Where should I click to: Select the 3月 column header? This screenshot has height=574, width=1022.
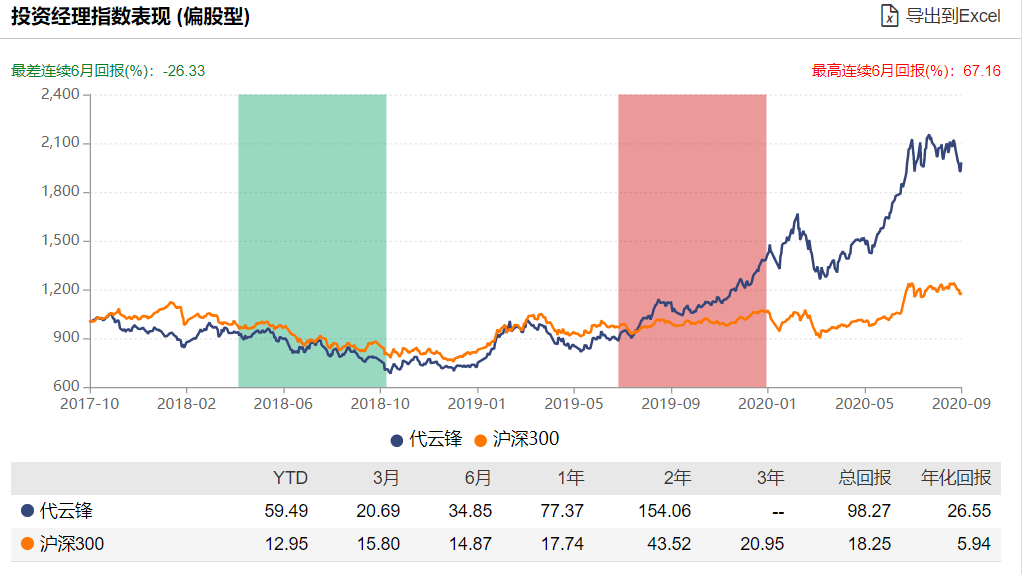[386, 478]
